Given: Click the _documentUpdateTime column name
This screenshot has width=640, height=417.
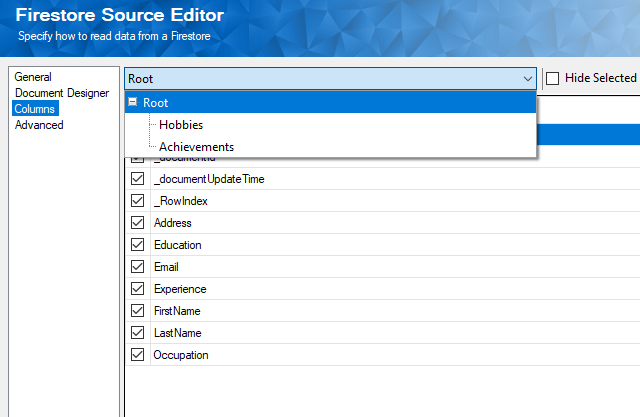Looking at the screenshot, I should [x=209, y=179].
